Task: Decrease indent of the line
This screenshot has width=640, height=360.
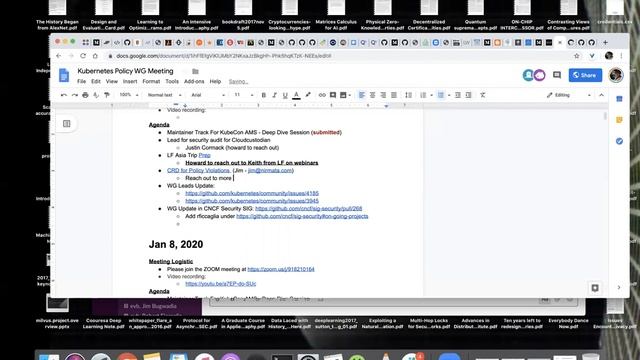Action: [458, 95]
